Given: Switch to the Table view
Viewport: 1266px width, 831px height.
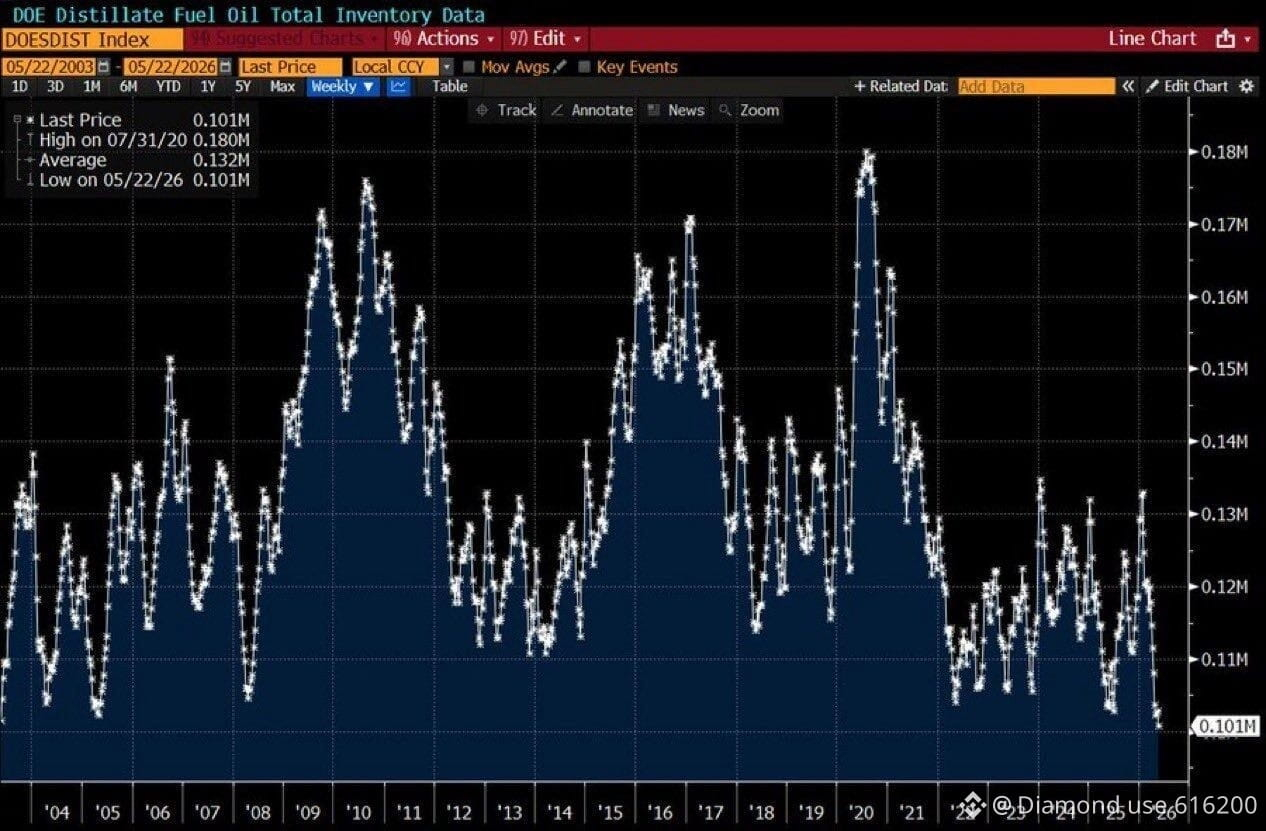Looking at the screenshot, I should (450, 86).
